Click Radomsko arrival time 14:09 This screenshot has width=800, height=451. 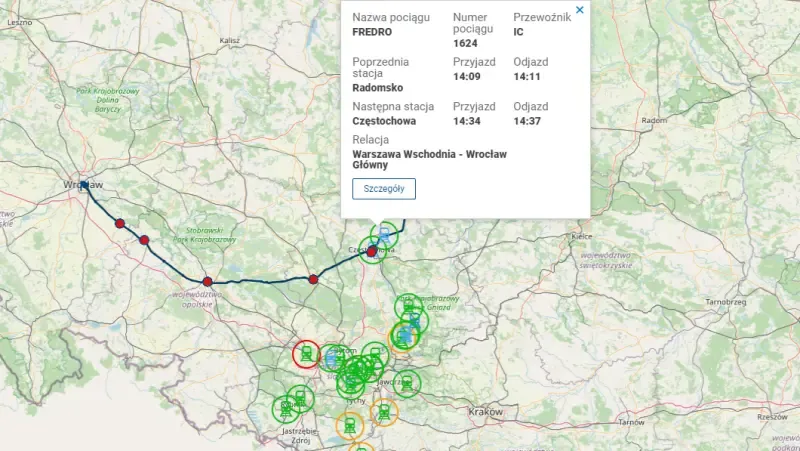point(467,77)
